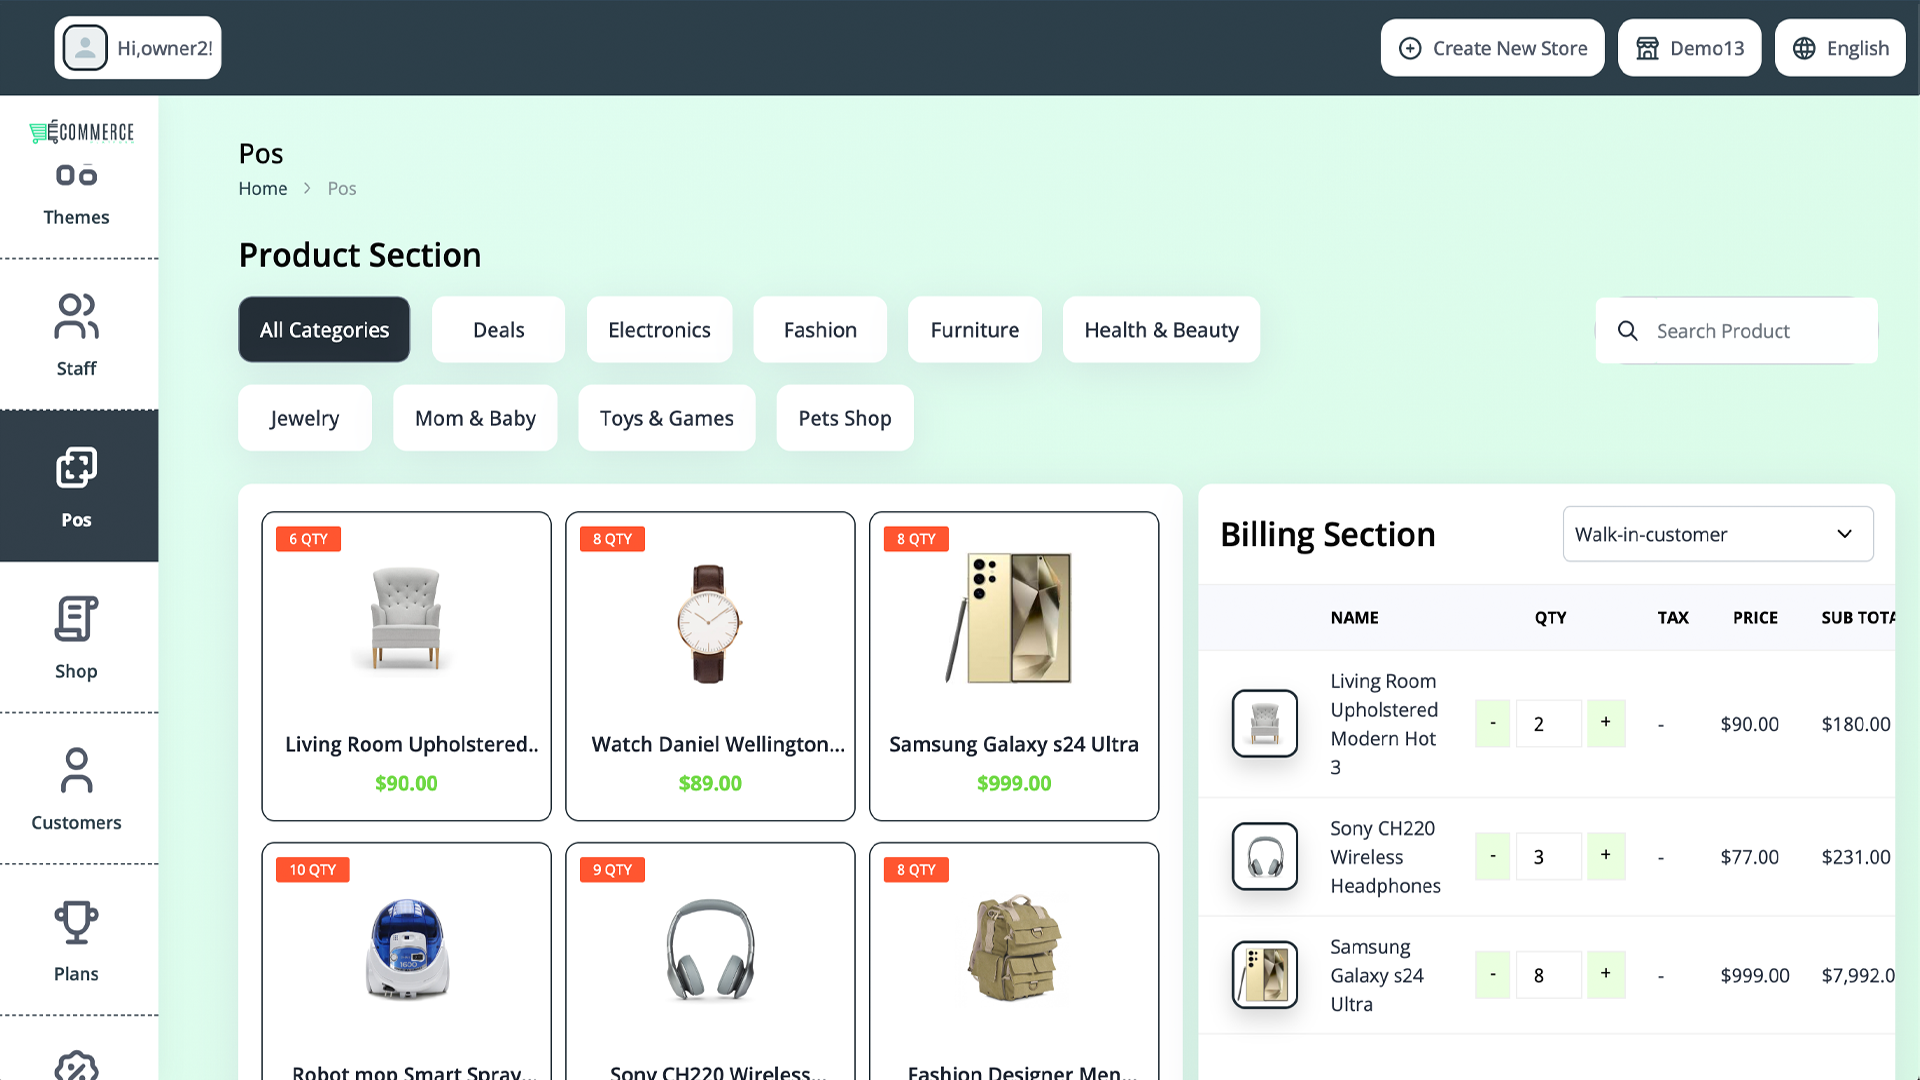Increase quantity of Living Room Upholstered
The width and height of the screenshot is (1920, 1080).
[1606, 723]
